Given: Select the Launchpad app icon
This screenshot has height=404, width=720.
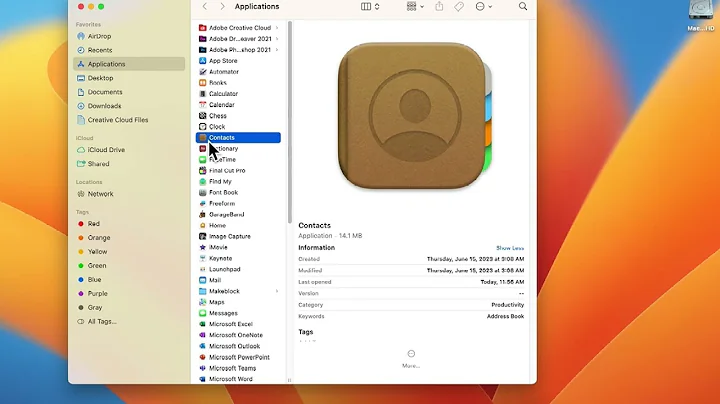Looking at the screenshot, I should pos(202,269).
